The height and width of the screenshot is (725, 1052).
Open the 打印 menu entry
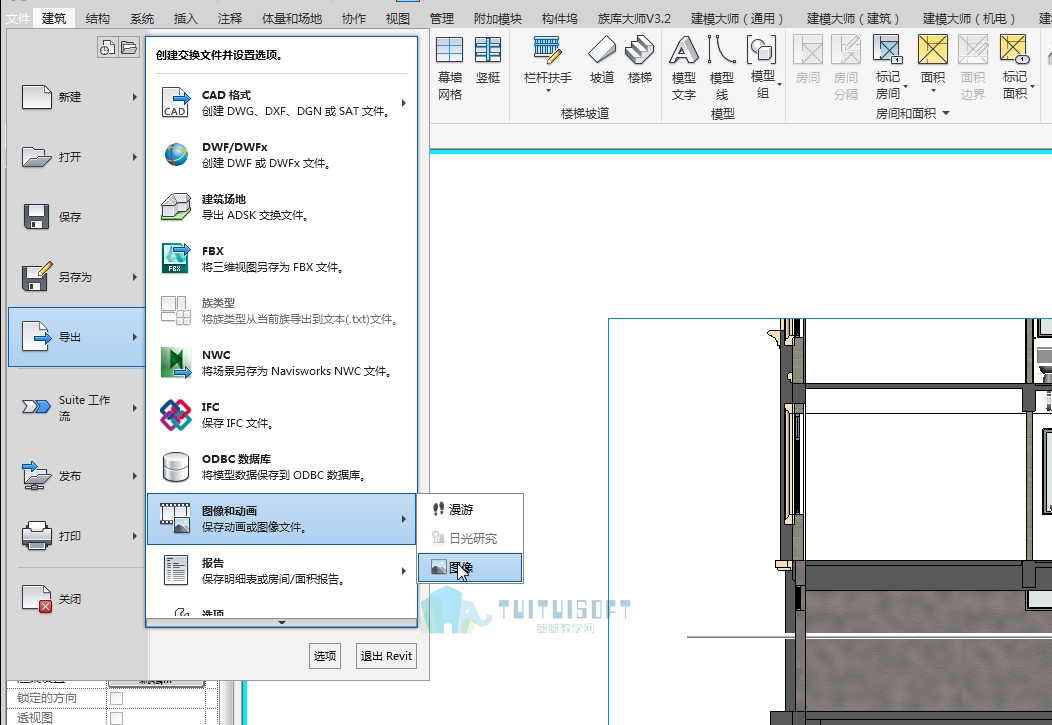pyautogui.click(x=76, y=536)
